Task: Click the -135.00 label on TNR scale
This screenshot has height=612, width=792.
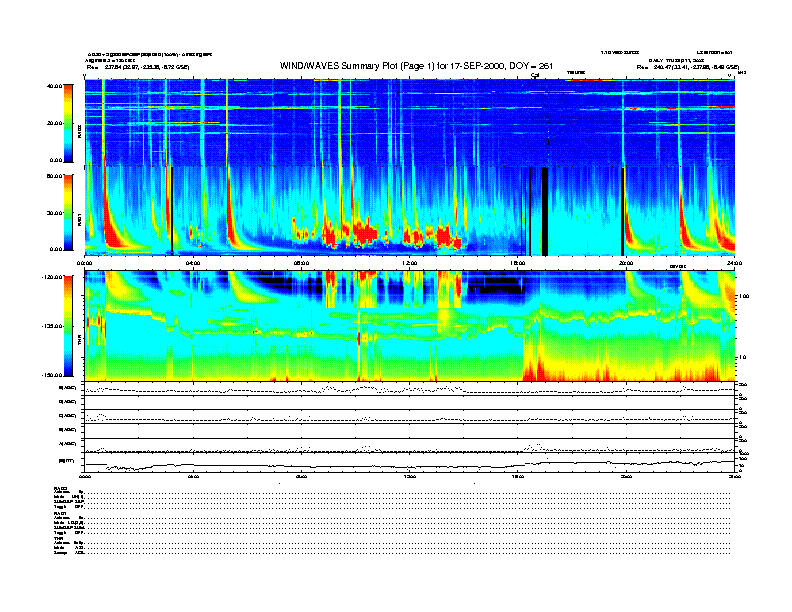Action: [52, 326]
